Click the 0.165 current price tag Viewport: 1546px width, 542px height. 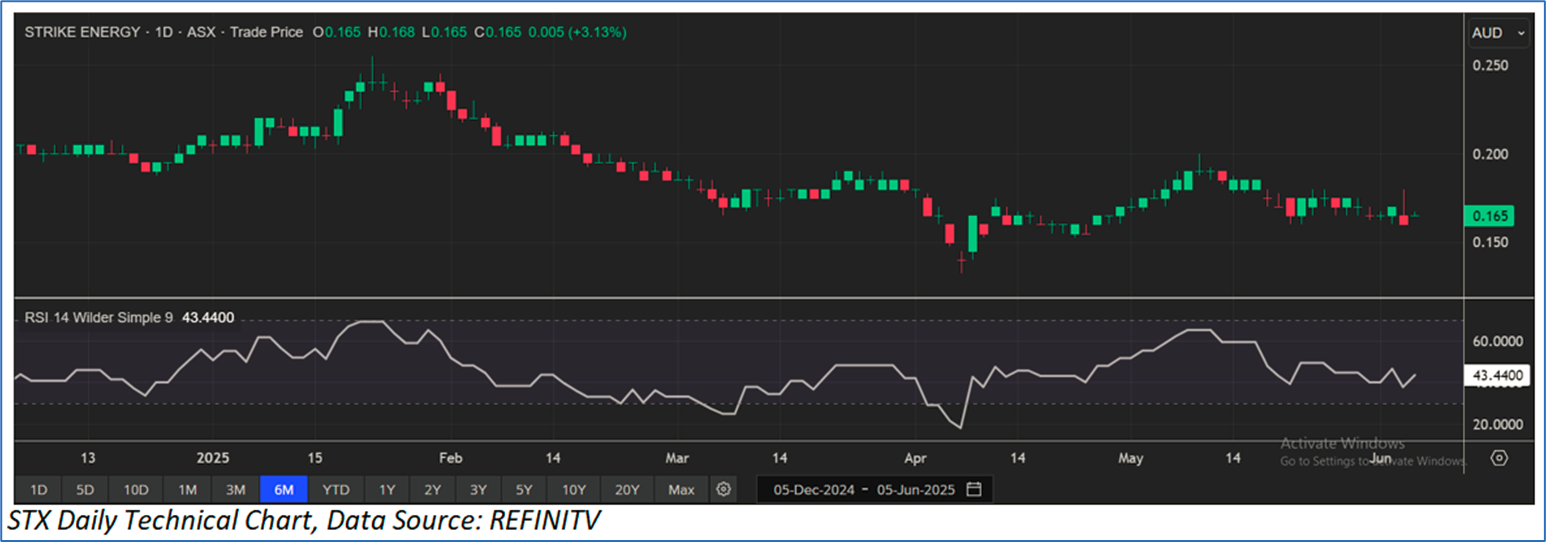(1488, 215)
